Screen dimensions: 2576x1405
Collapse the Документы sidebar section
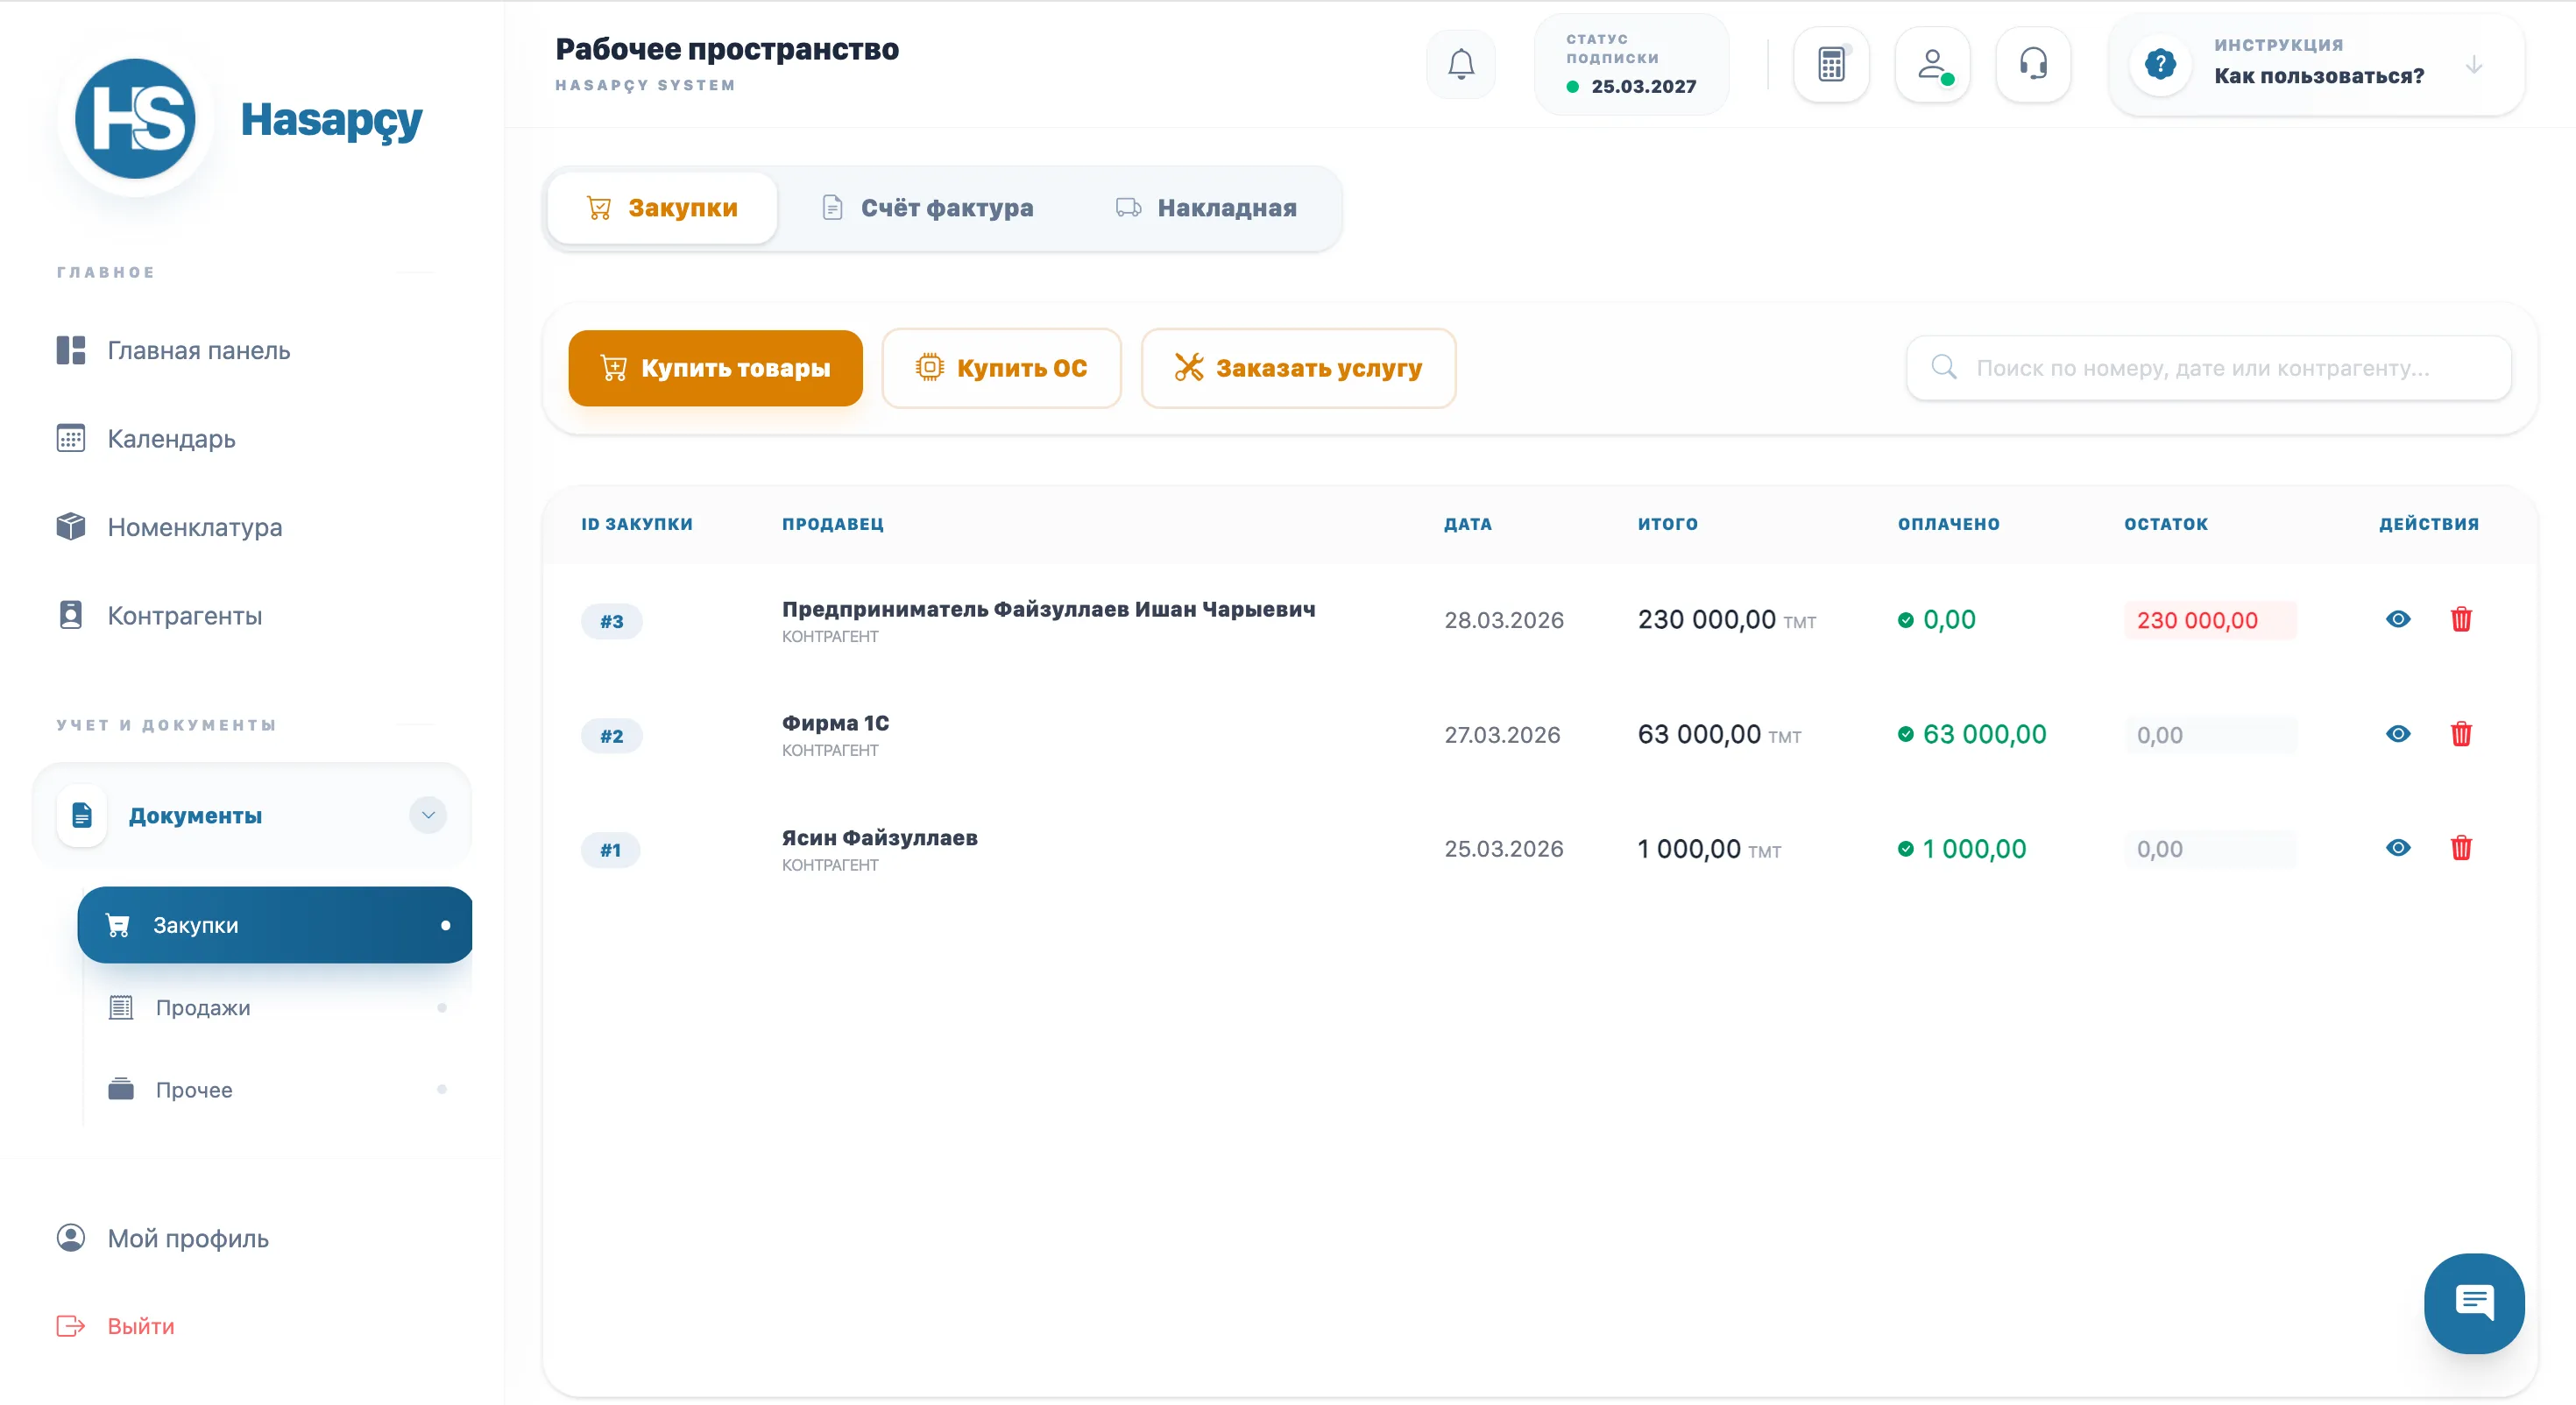click(428, 815)
